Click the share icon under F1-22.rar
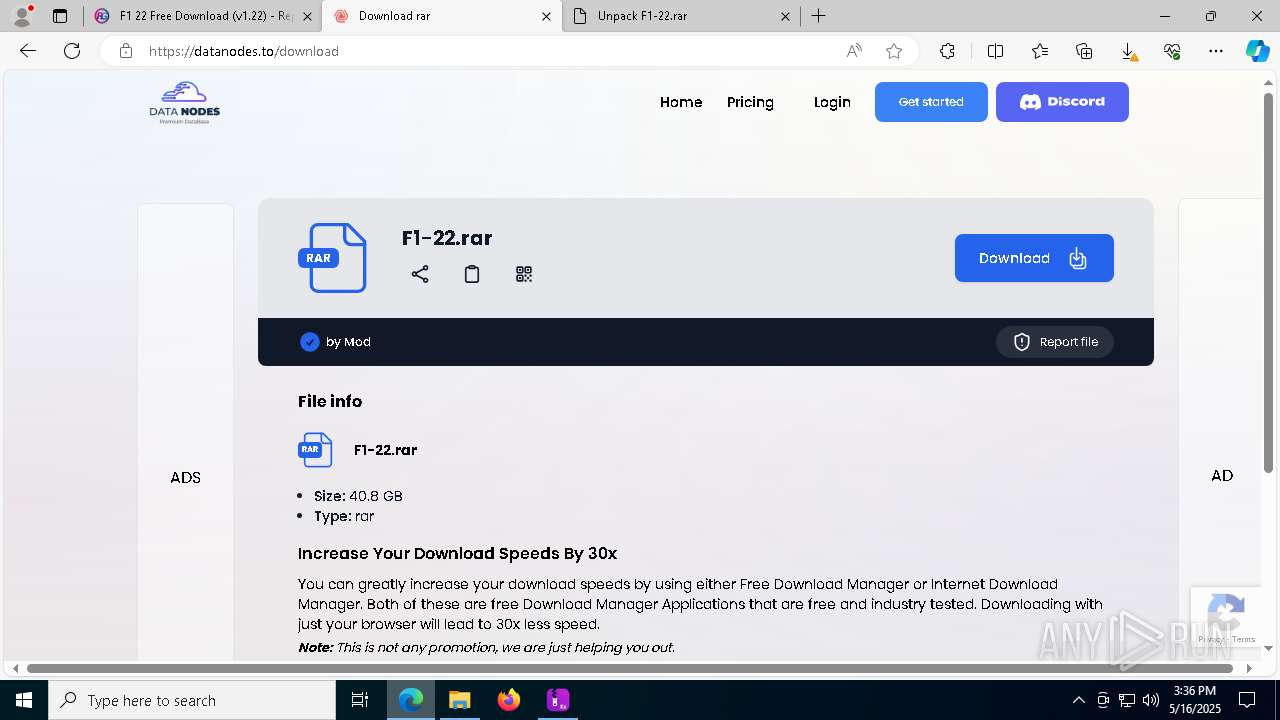This screenshot has width=1280, height=720. point(420,274)
